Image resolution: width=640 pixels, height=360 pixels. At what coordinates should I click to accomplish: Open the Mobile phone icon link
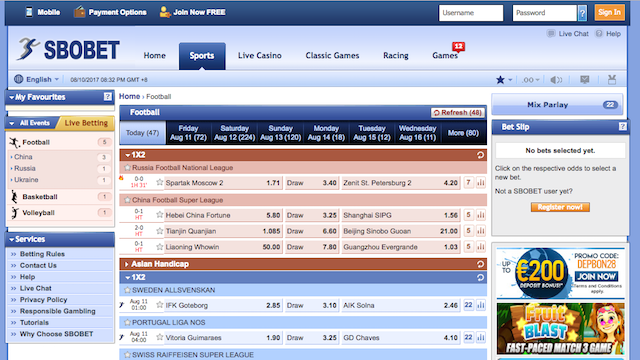click(x=29, y=12)
